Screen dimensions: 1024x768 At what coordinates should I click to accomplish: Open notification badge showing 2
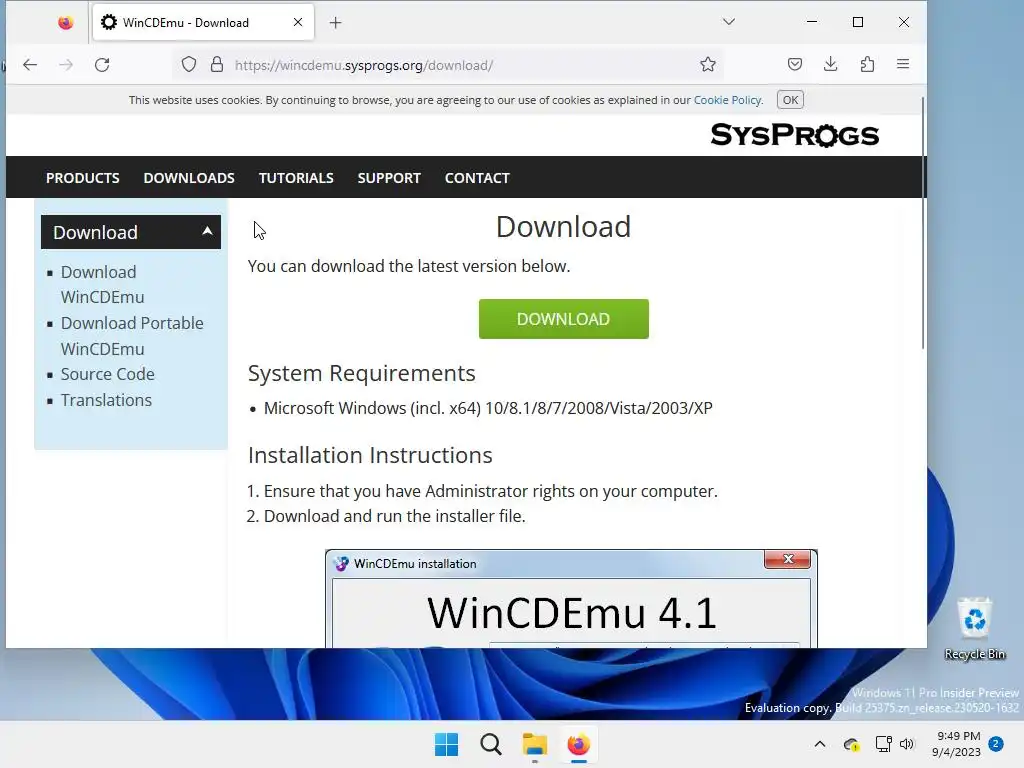996,744
